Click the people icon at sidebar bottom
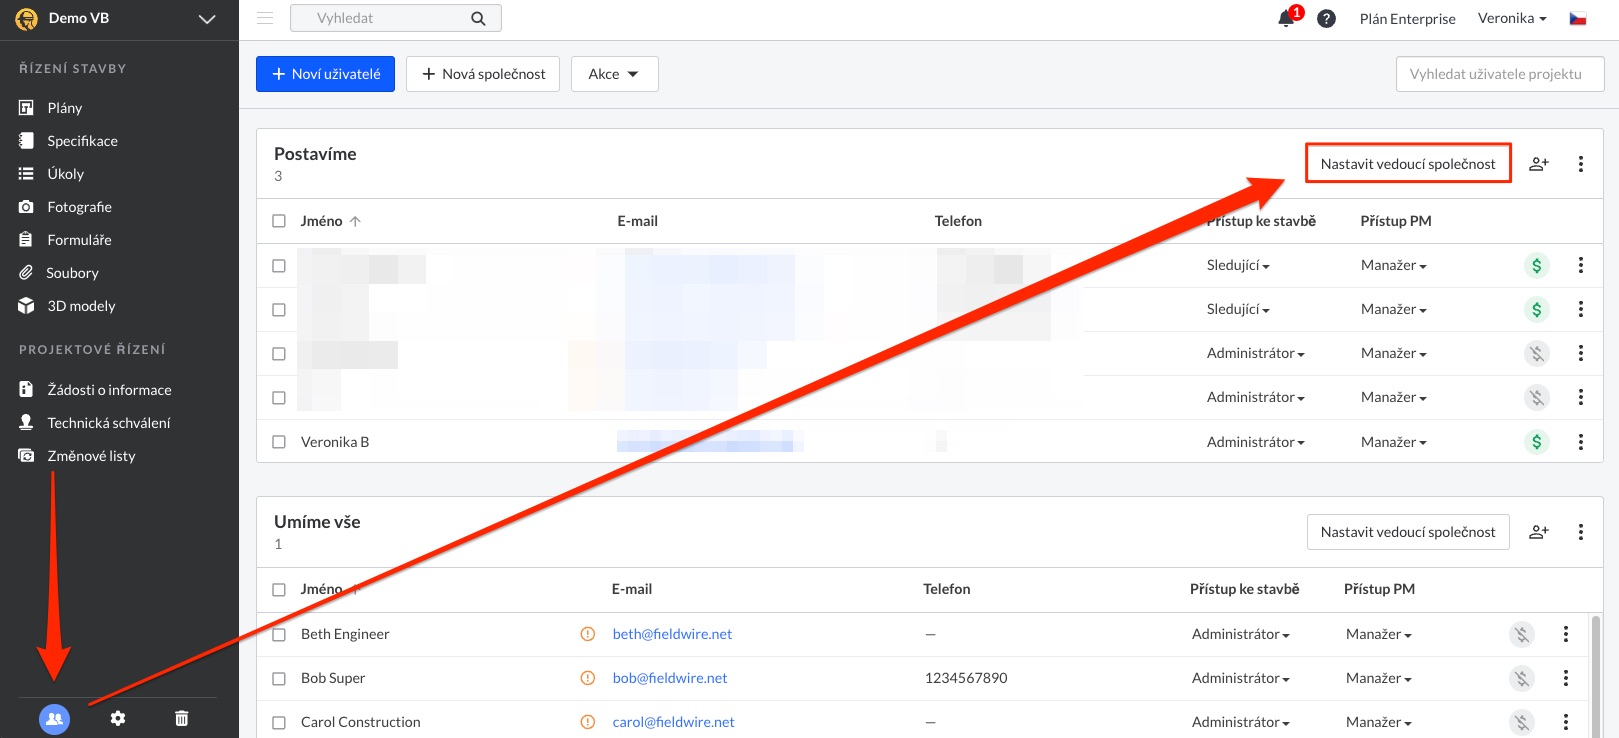Screen dimensions: 1619x738 54,718
